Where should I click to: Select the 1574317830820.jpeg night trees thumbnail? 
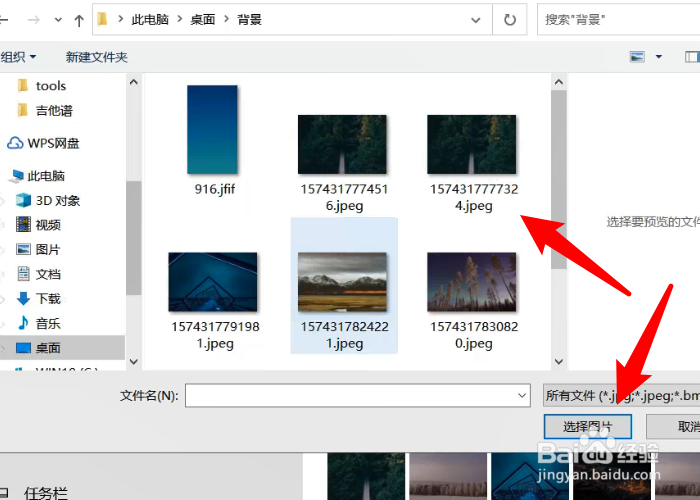tap(472, 282)
